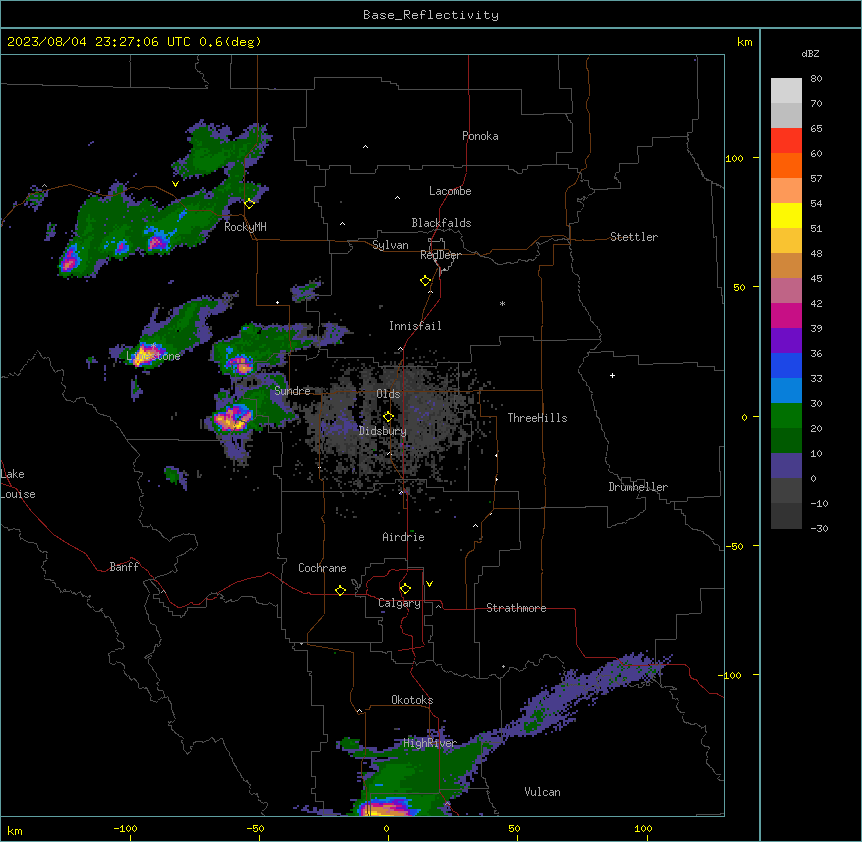Click the Base_Reflectivity title text

[431, 15]
